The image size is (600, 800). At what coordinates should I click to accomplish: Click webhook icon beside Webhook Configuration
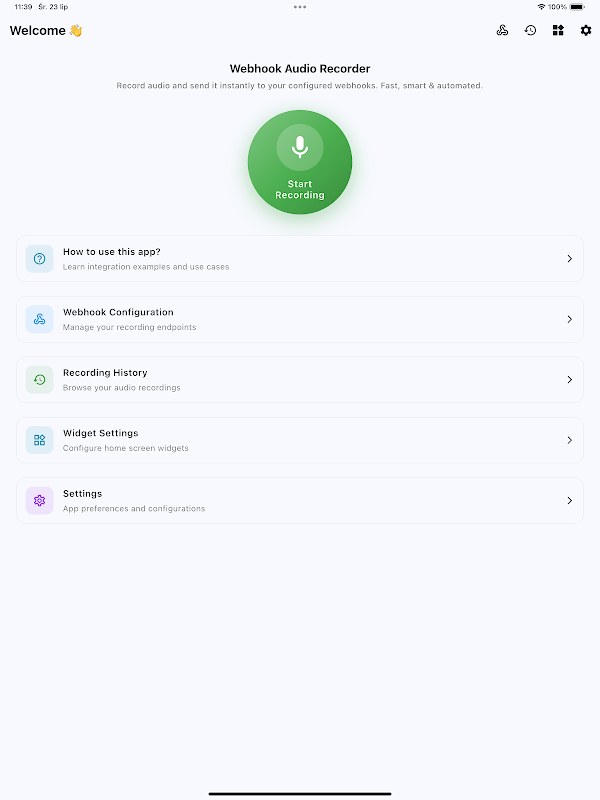click(x=39, y=319)
